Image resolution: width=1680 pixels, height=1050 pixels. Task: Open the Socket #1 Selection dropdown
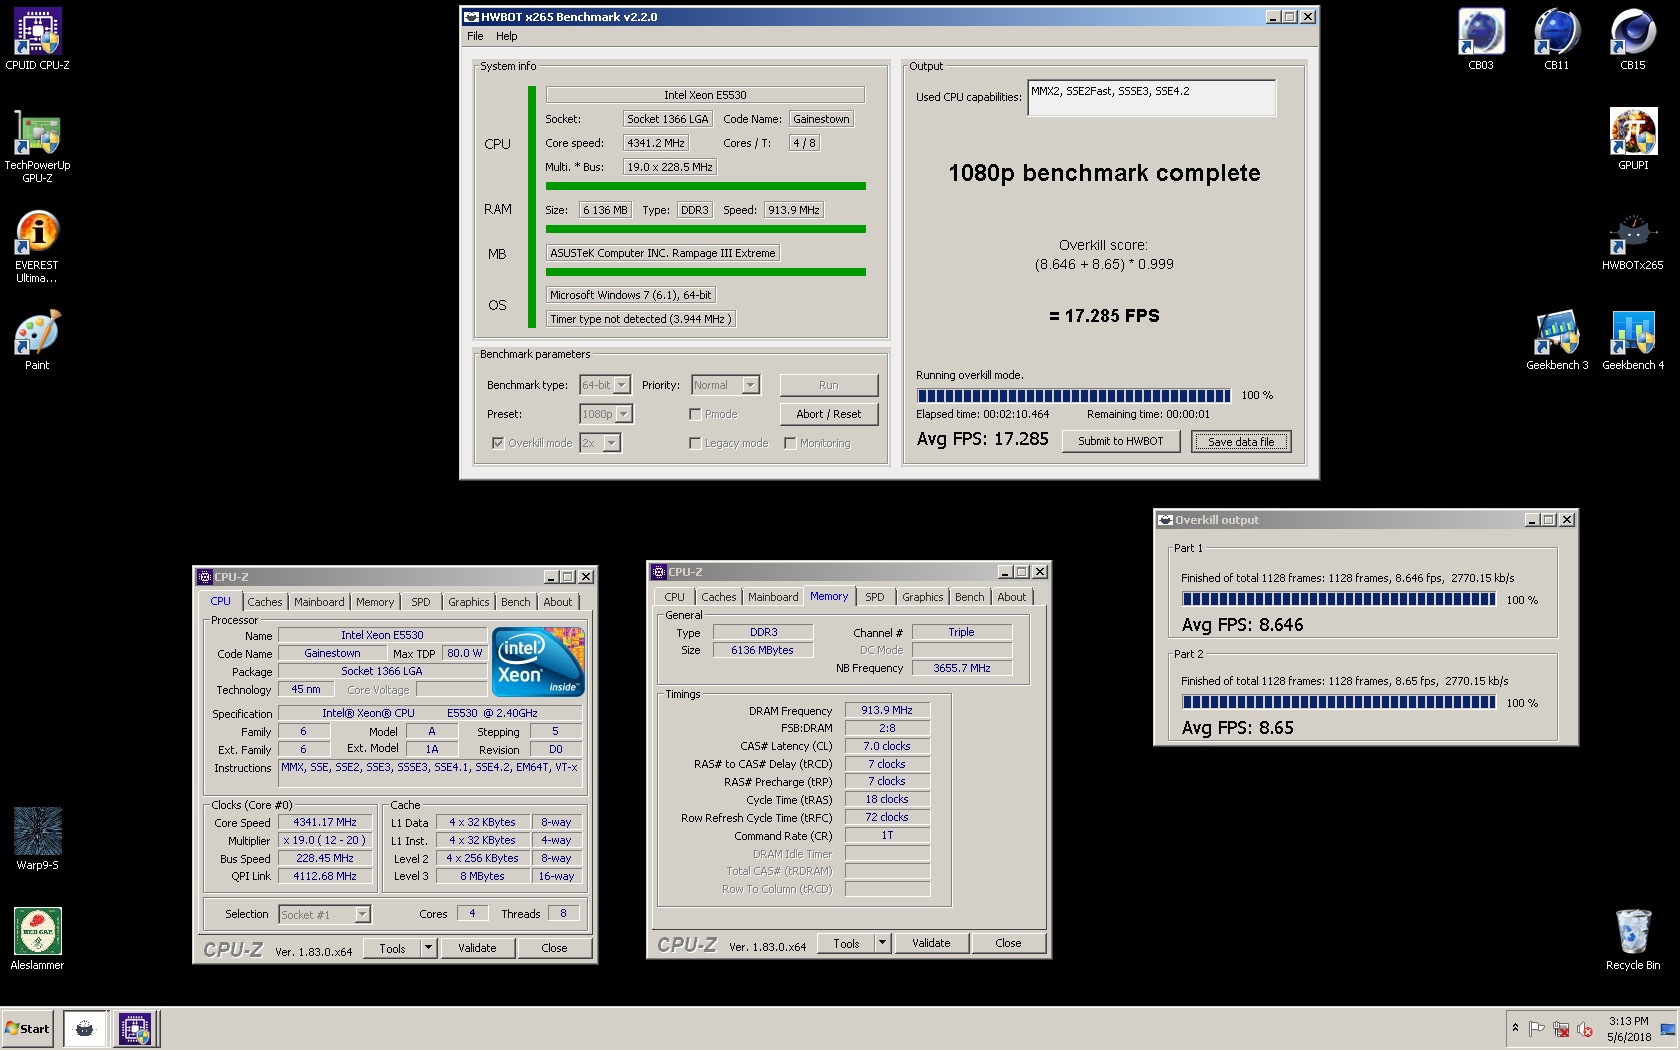pyautogui.click(x=324, y=914)
